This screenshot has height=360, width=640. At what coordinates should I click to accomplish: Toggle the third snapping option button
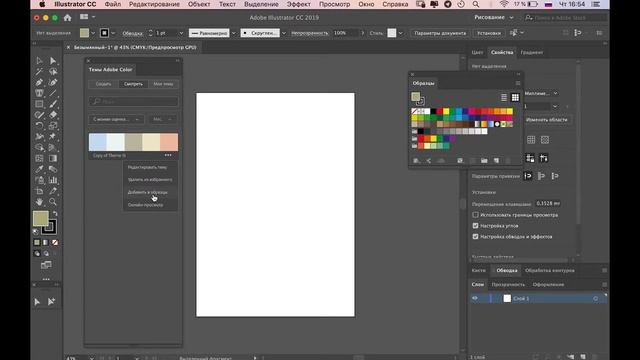555,176
